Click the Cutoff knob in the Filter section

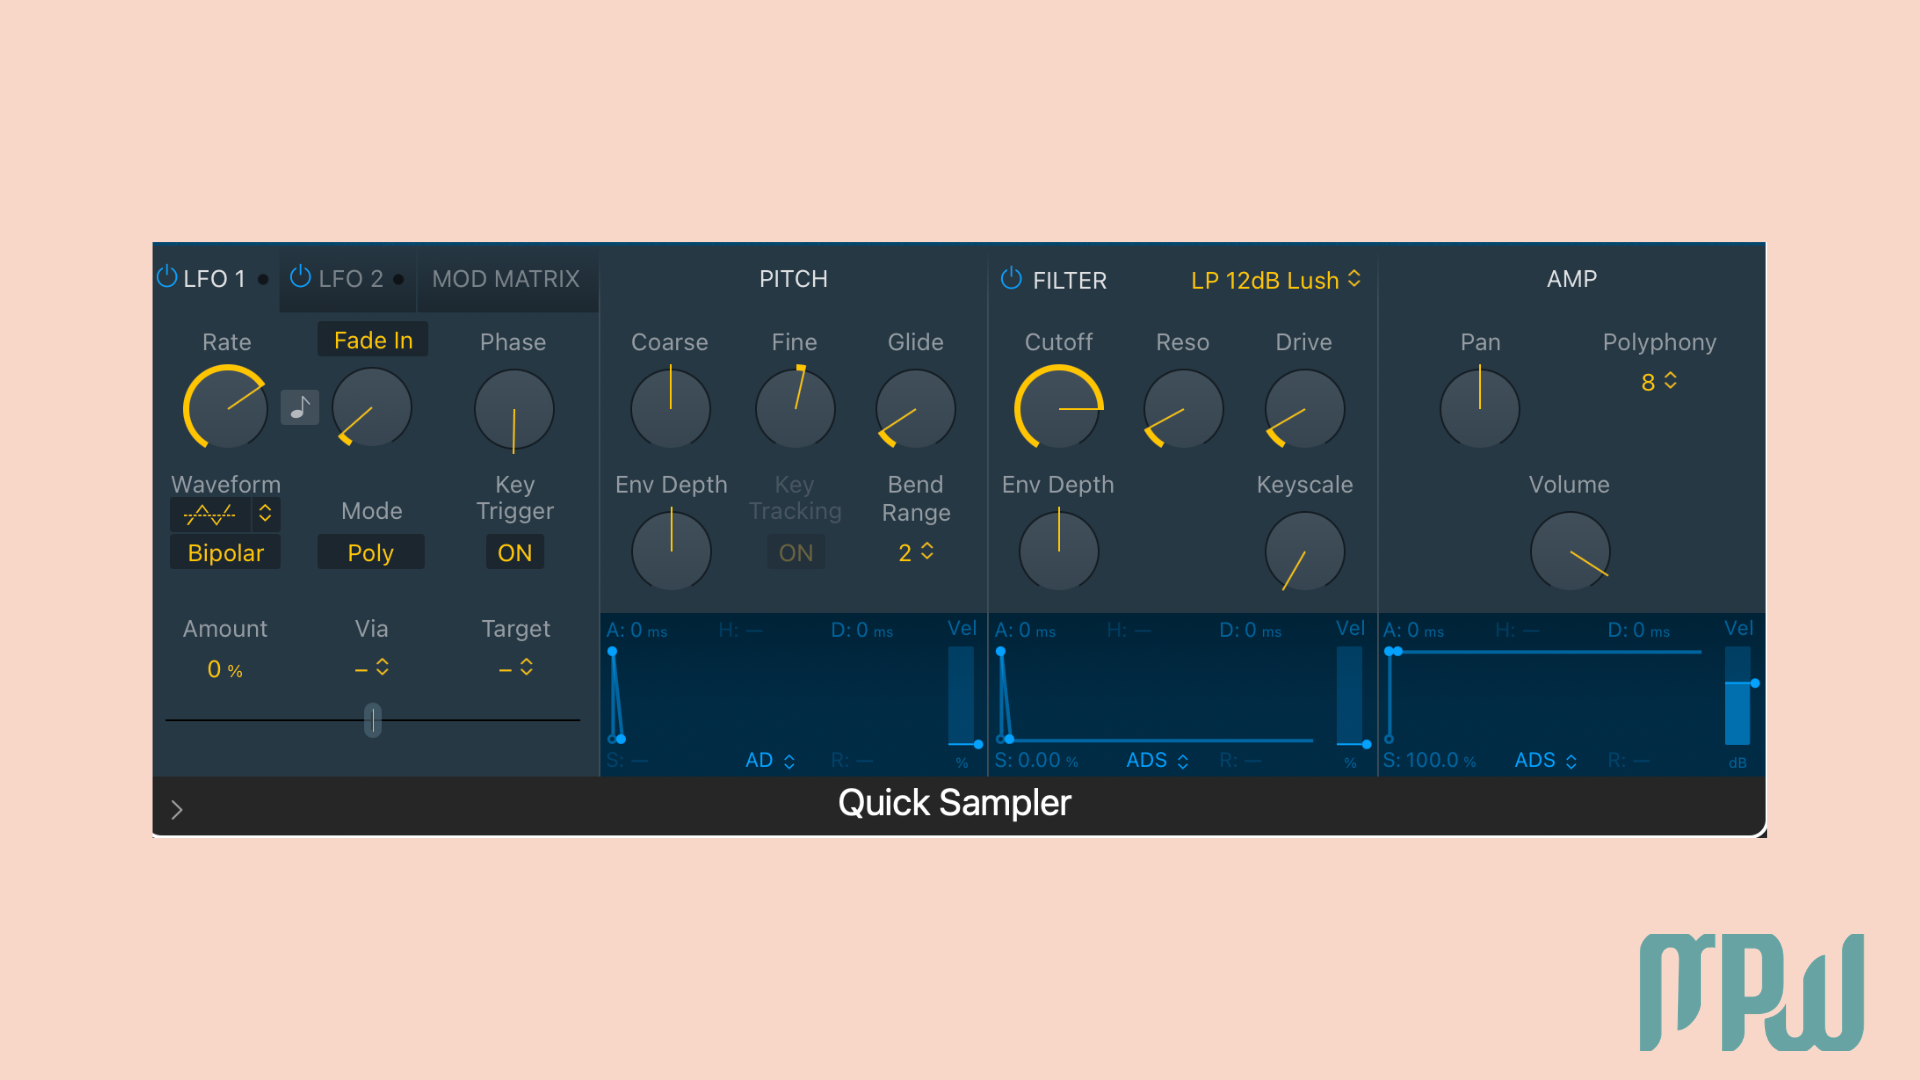coord(1058,408)
